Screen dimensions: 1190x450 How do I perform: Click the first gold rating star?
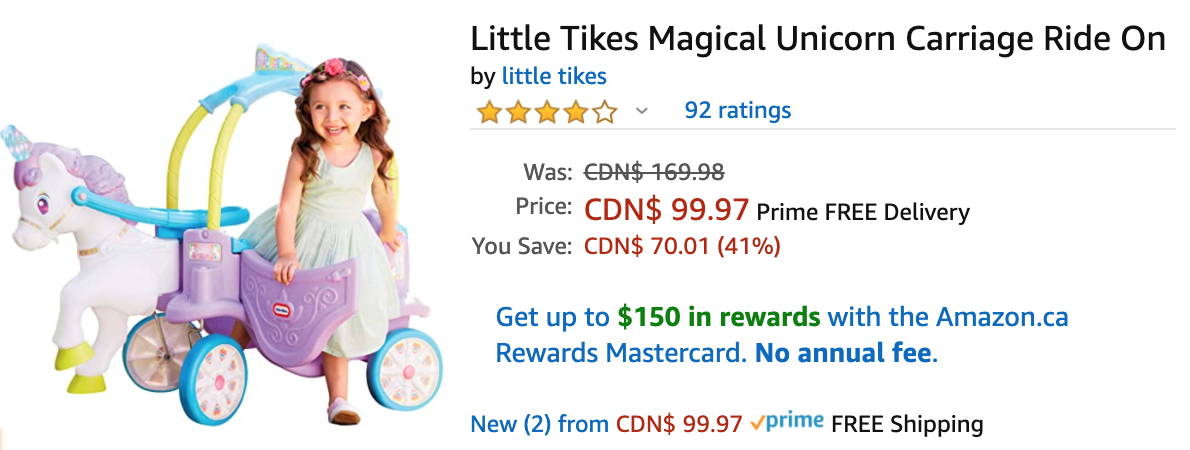(x=489, y=111)
